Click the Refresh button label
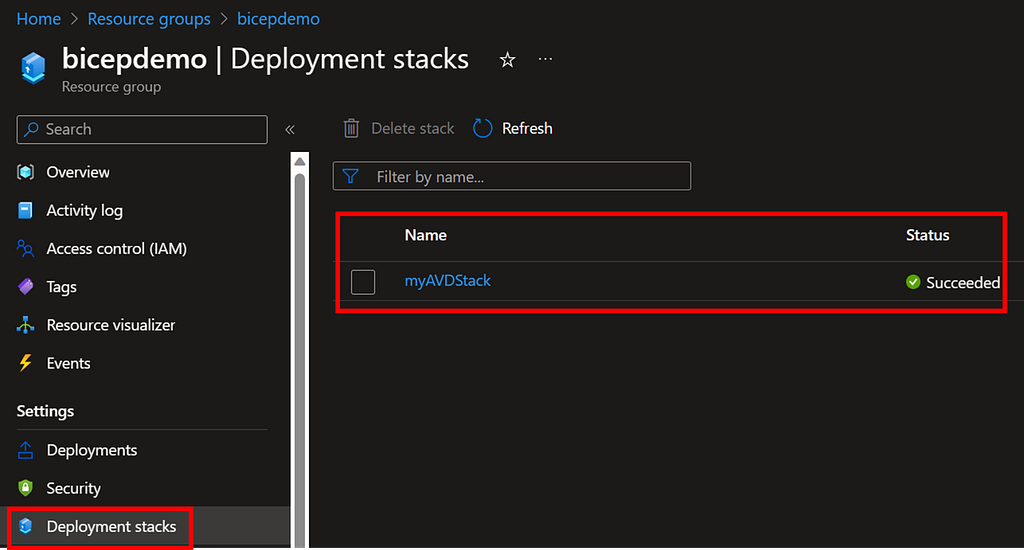 [527, 128]
